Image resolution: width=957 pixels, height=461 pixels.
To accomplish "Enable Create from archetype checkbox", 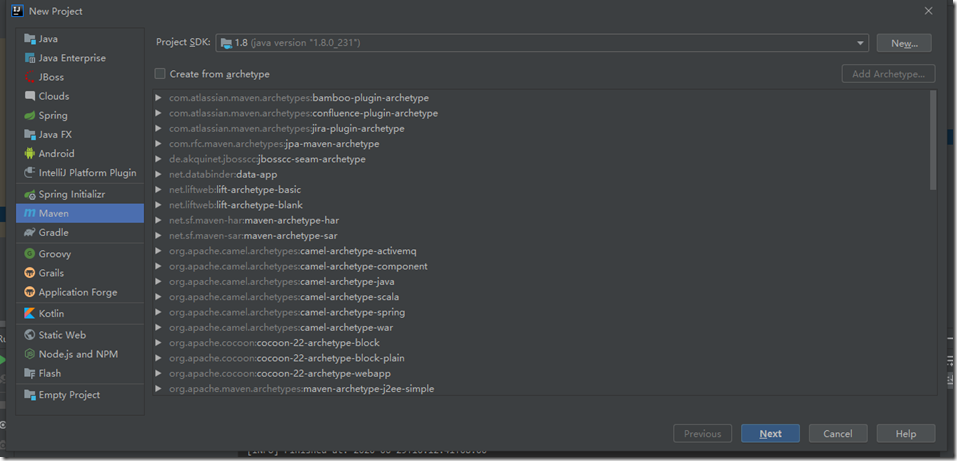I will click(160, 74).
